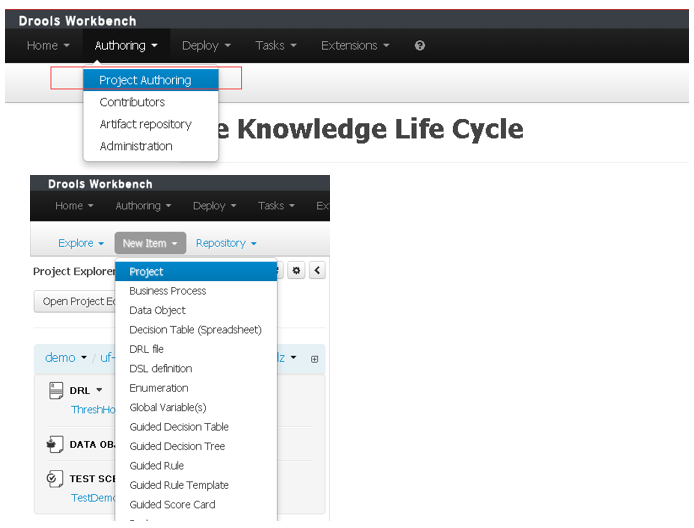Screen dimensions: 694x528
Task: Click Deploy in the lower workbench navbar
Action: pos(214,206)
